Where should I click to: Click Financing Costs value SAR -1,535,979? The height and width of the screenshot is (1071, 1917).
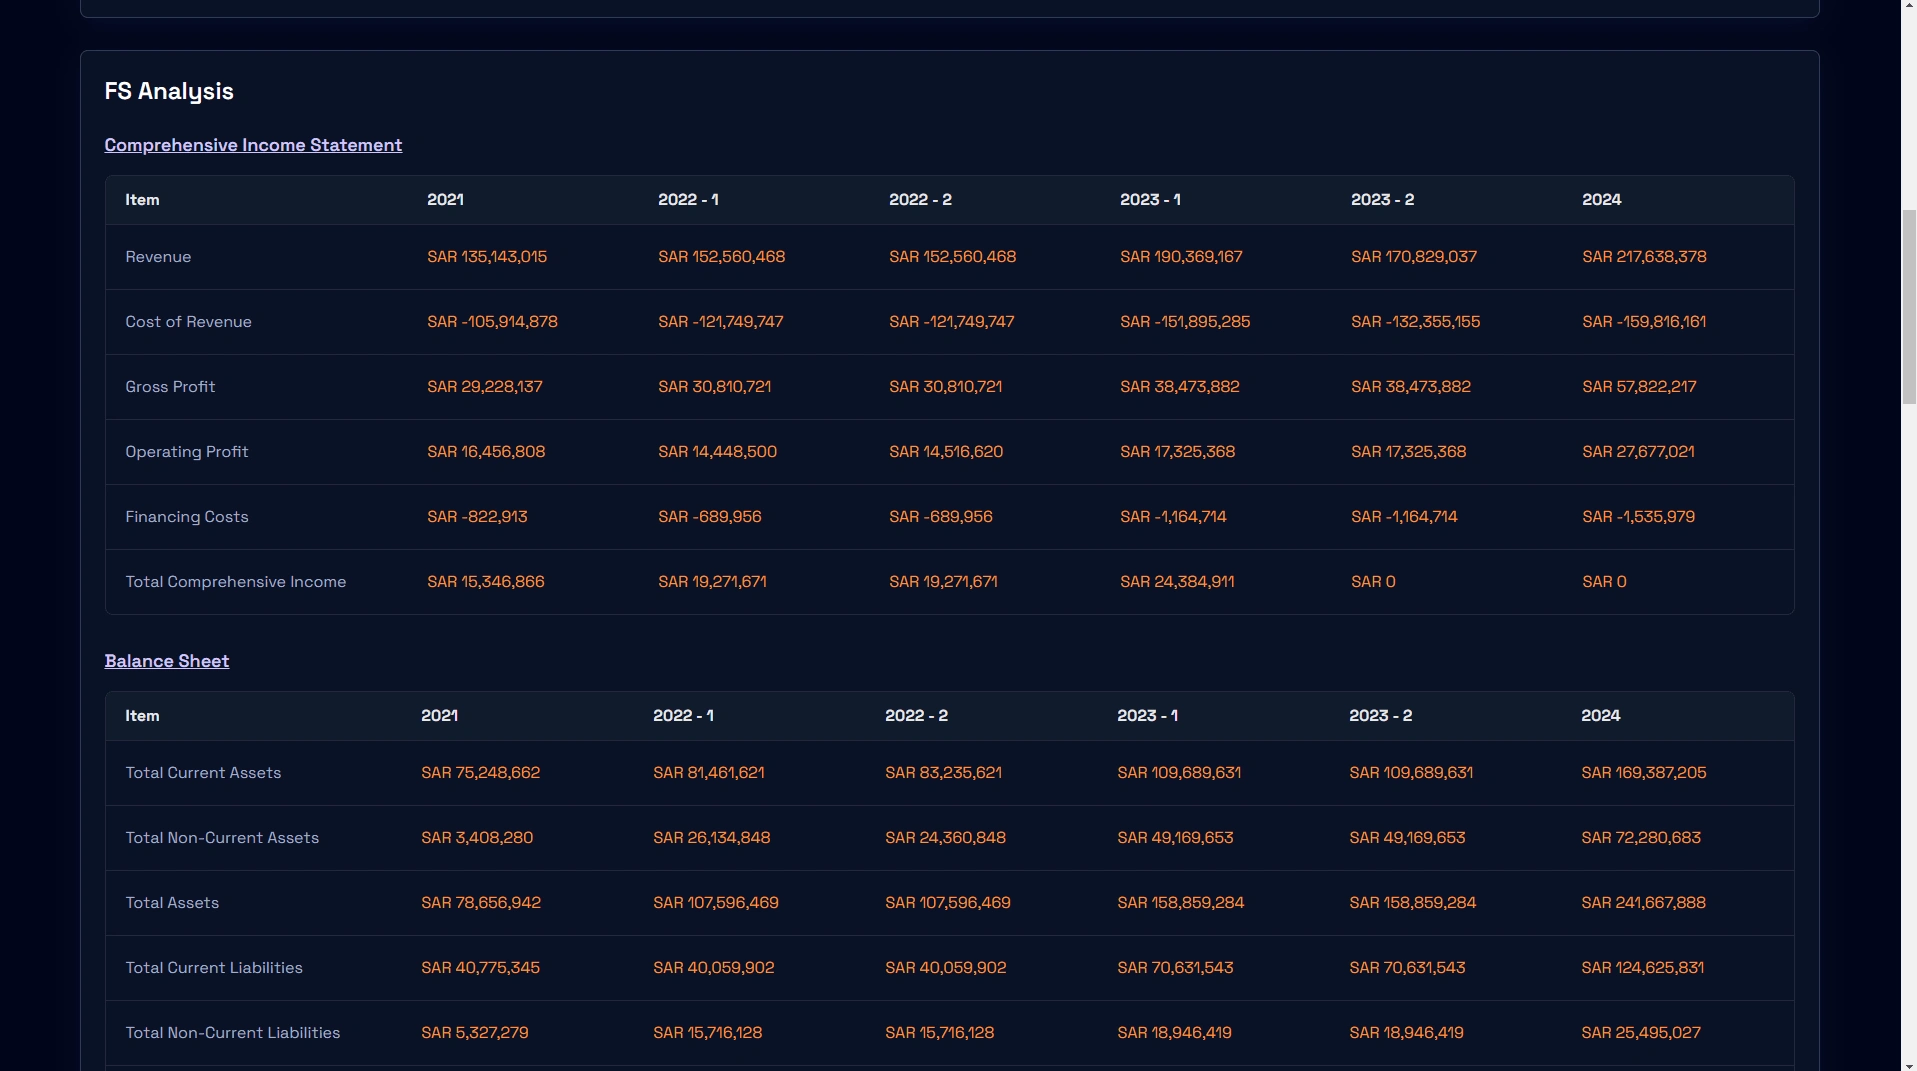point(1638,517)
